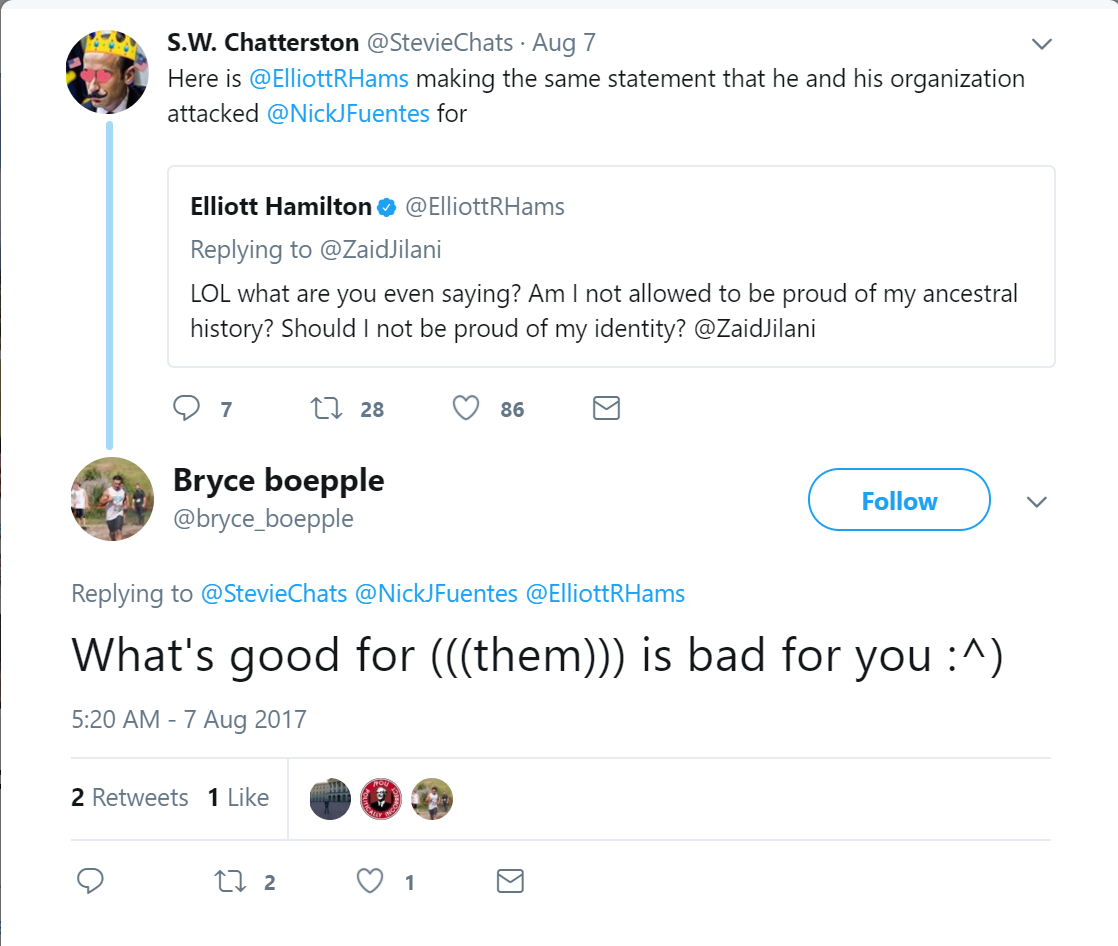Direct message icon under Chatterston tweet
This screenshot has width=1118, height=946.
607,408
